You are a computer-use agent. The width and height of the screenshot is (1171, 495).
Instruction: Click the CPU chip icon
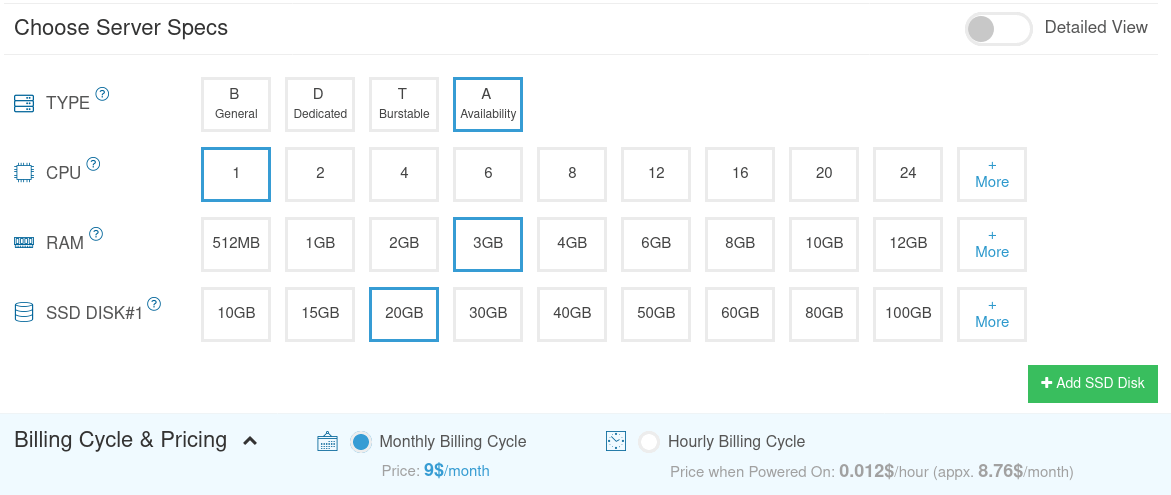[x=24, y=173]
